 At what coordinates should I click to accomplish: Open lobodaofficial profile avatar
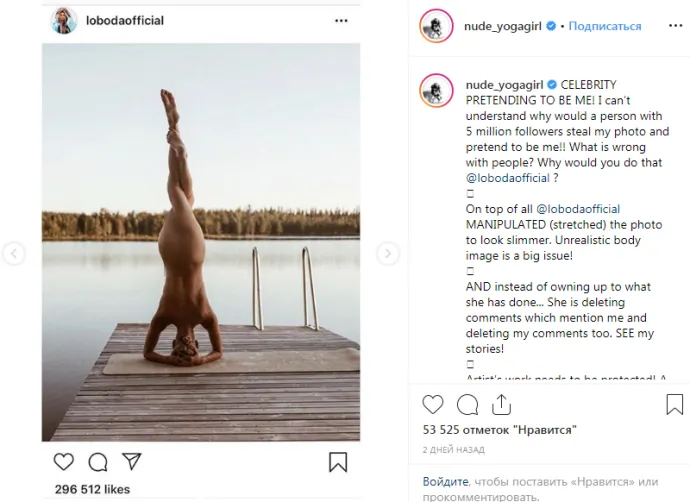pyautogui.click(x=64, y=20)
